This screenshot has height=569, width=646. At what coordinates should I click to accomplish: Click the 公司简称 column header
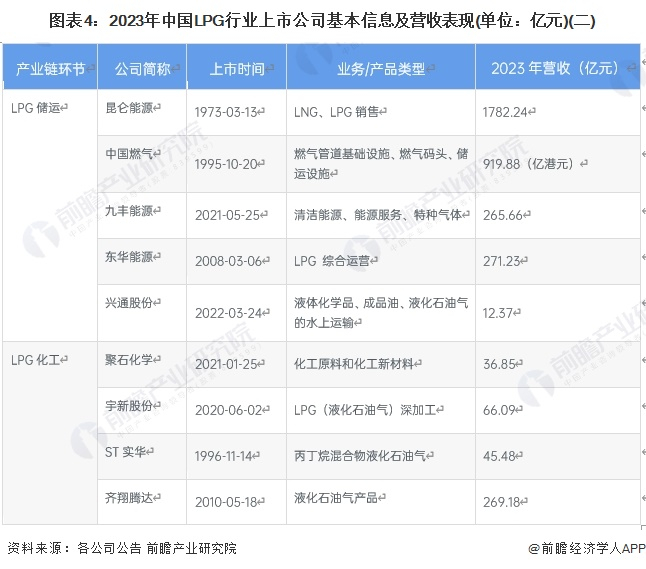coord(142,68)
